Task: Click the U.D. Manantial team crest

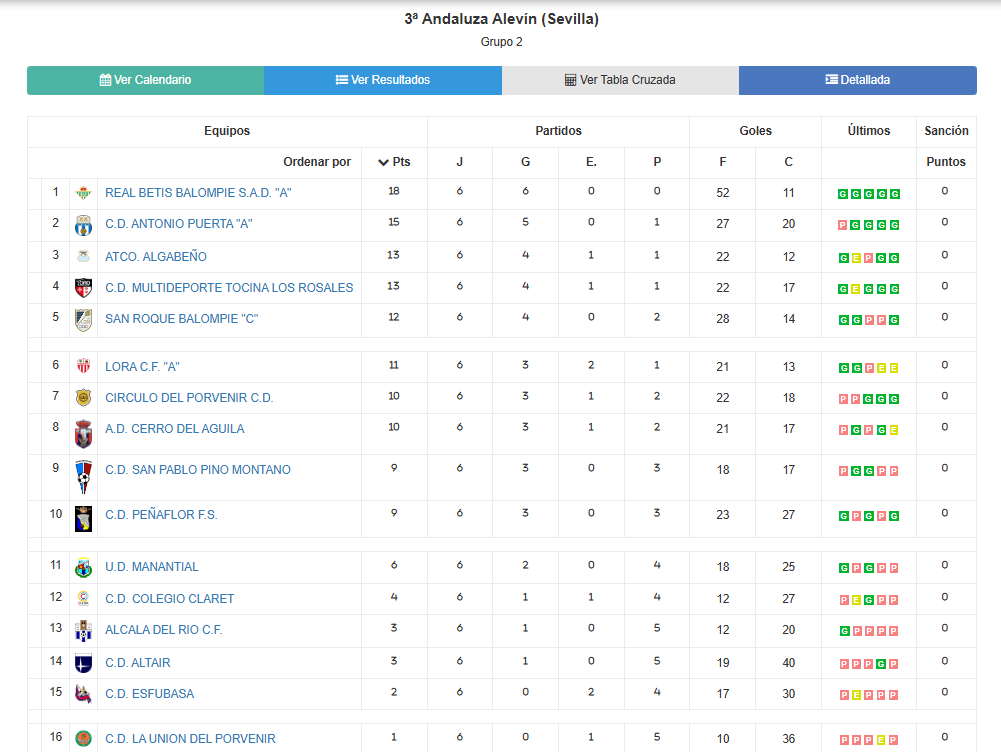Action: [83, 568]
